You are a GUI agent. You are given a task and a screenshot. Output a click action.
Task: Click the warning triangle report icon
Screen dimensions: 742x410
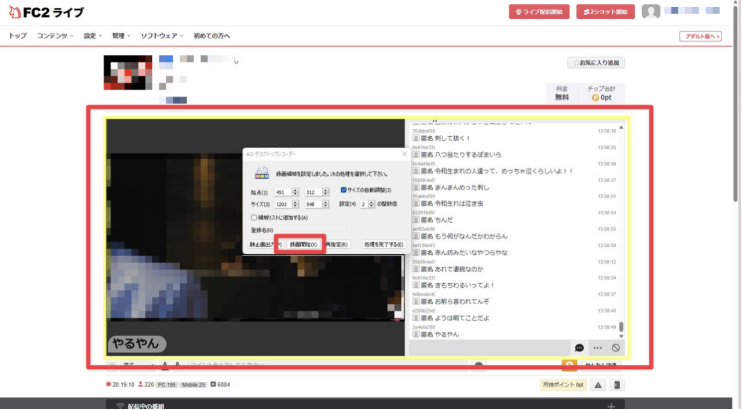coord(597,384)
